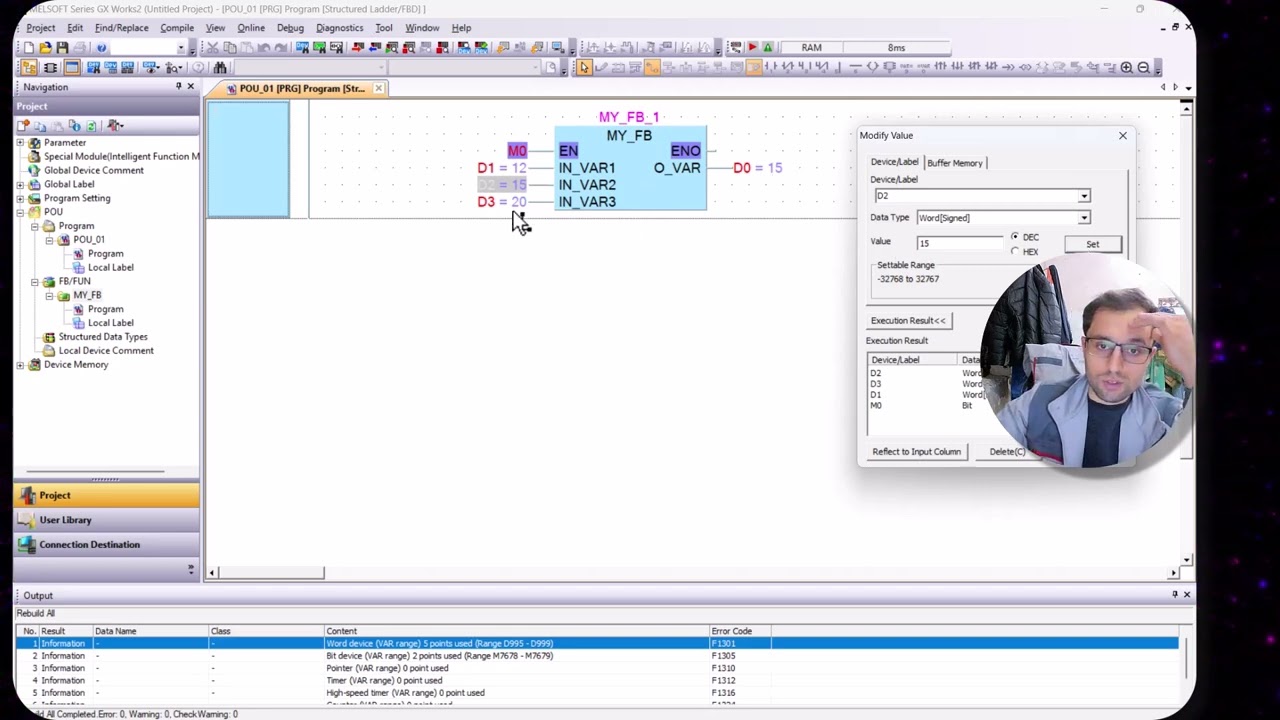Click the Value input field
Screen dimensions: 1280x720
tap(960, 243)
